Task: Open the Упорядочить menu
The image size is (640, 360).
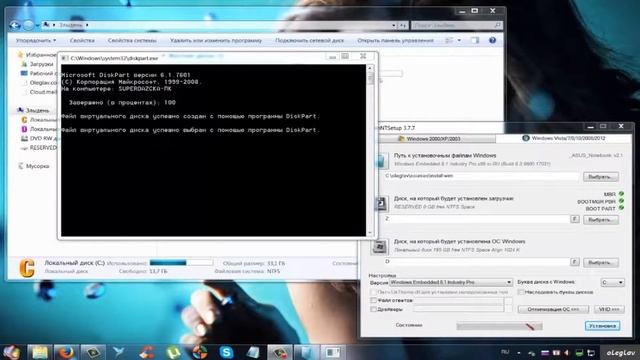Action: coord(36,40)
